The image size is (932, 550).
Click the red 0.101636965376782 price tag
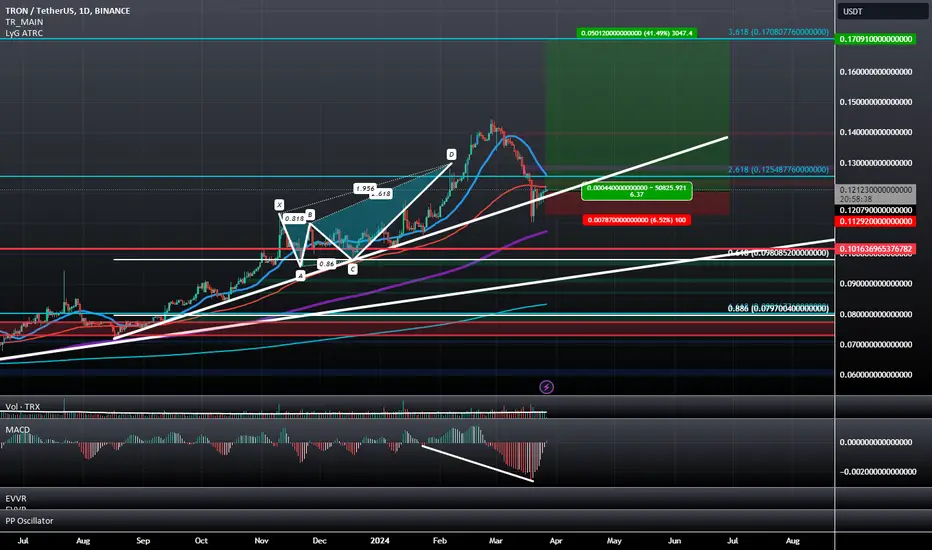[x=876, y=249]
